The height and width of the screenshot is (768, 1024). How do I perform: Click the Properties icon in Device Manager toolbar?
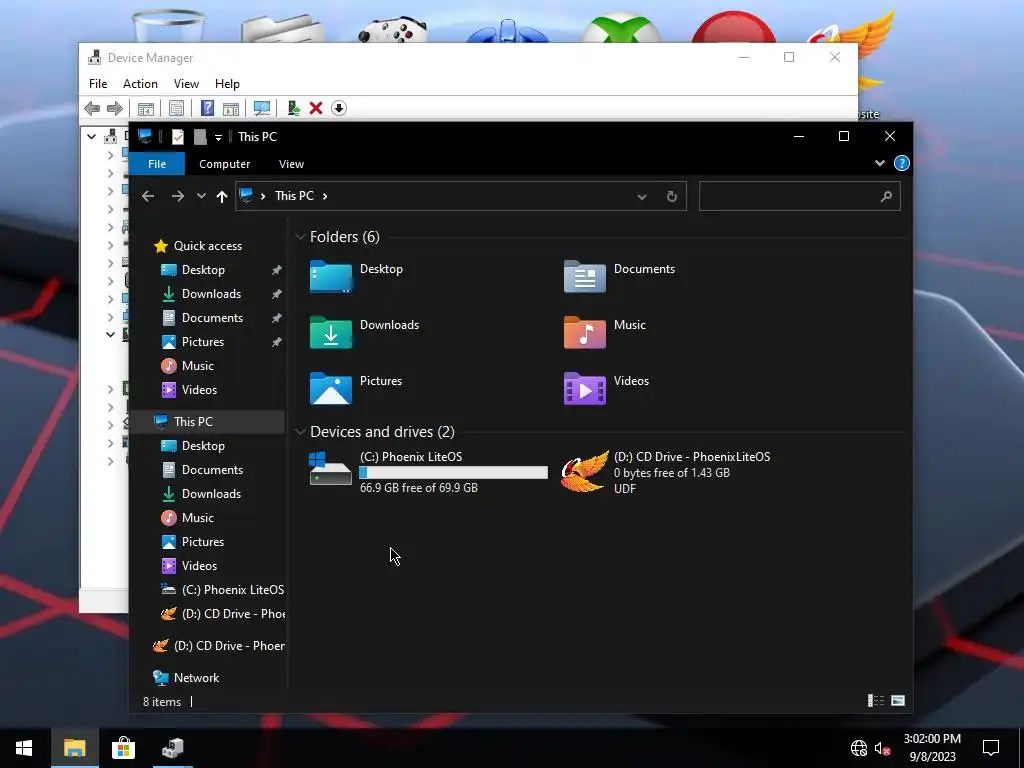[x=176, y=108]
